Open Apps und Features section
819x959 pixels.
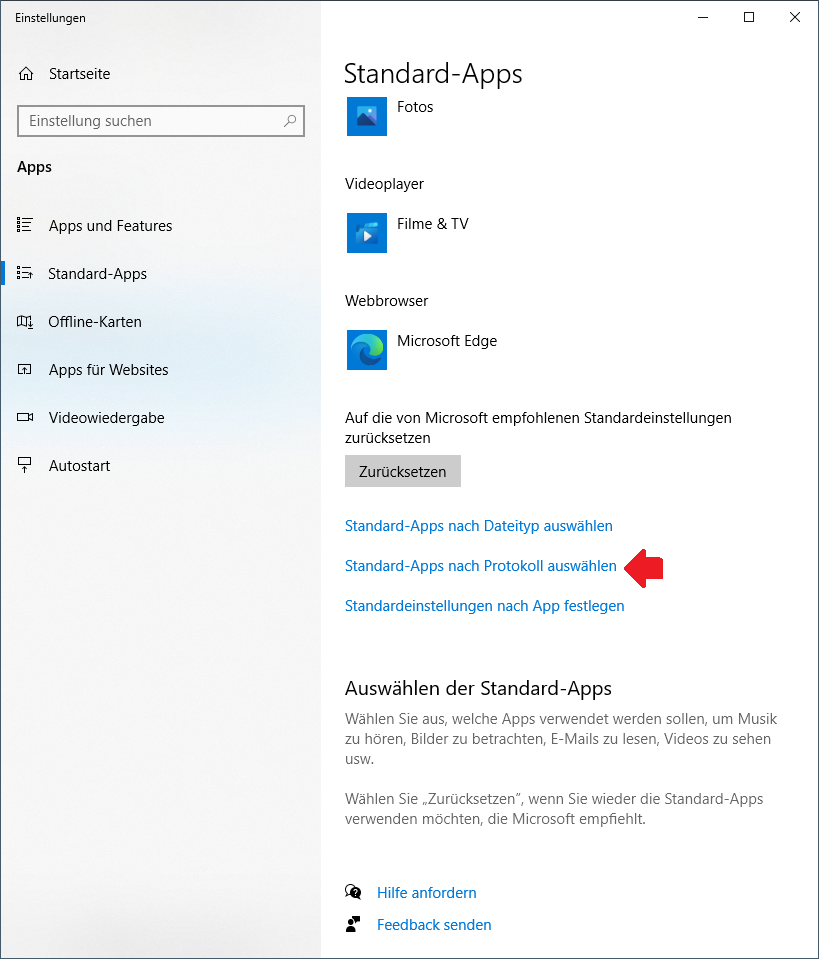(x=110, y=226)
